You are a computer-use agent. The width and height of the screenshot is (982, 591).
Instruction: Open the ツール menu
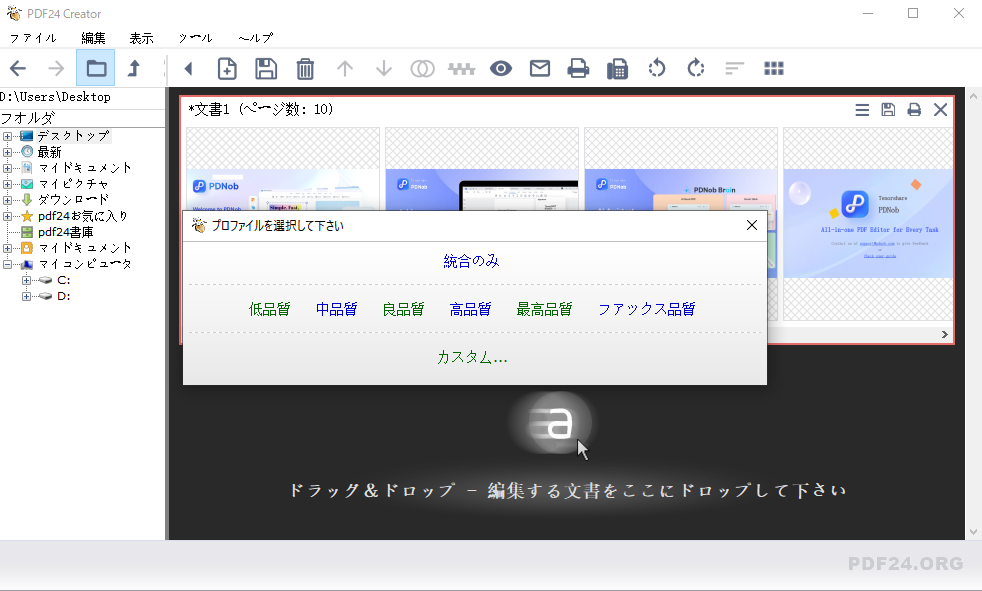tap(194, 37)
